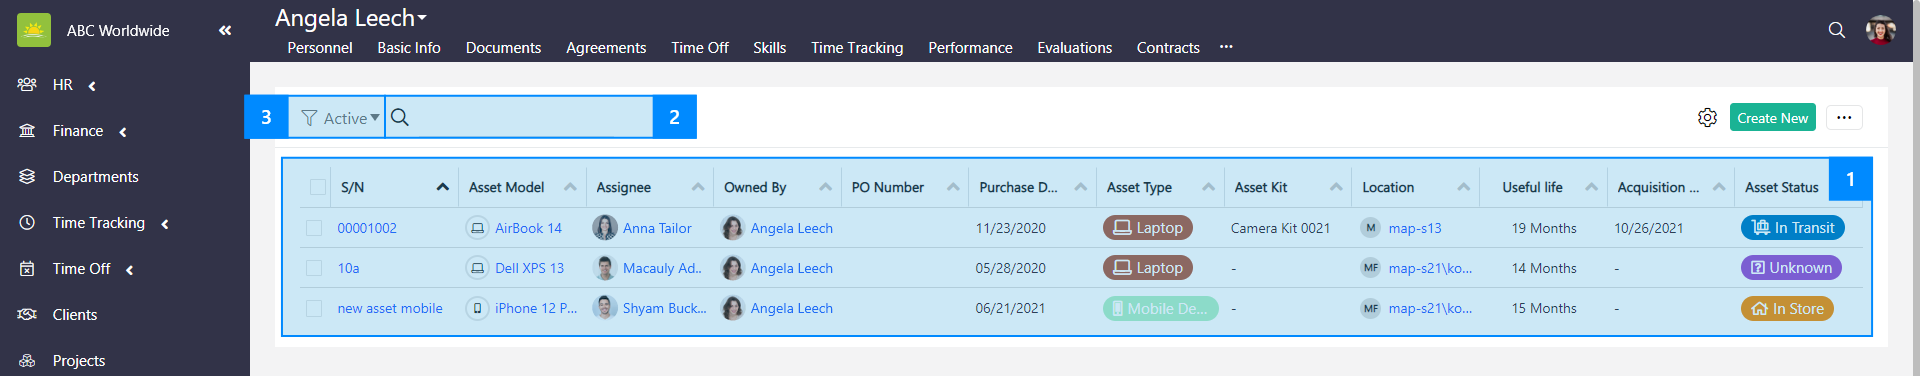Click the MF location badge in the new asset mobile row
Screen dimensions: 1920x376
point(1371,308)
